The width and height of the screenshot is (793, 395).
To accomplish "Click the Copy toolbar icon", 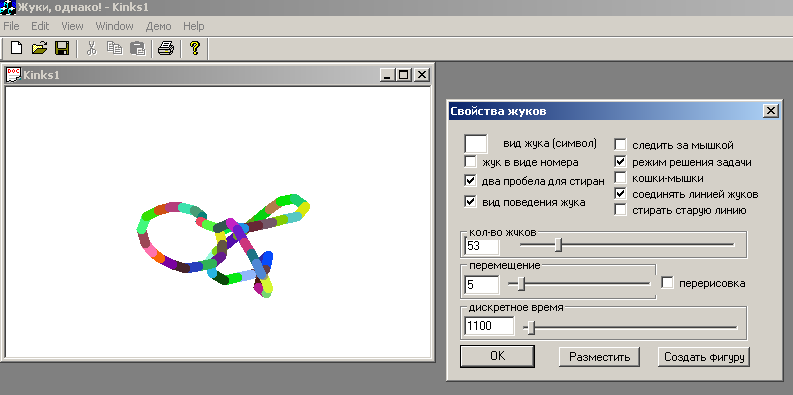I will [115, 49].
